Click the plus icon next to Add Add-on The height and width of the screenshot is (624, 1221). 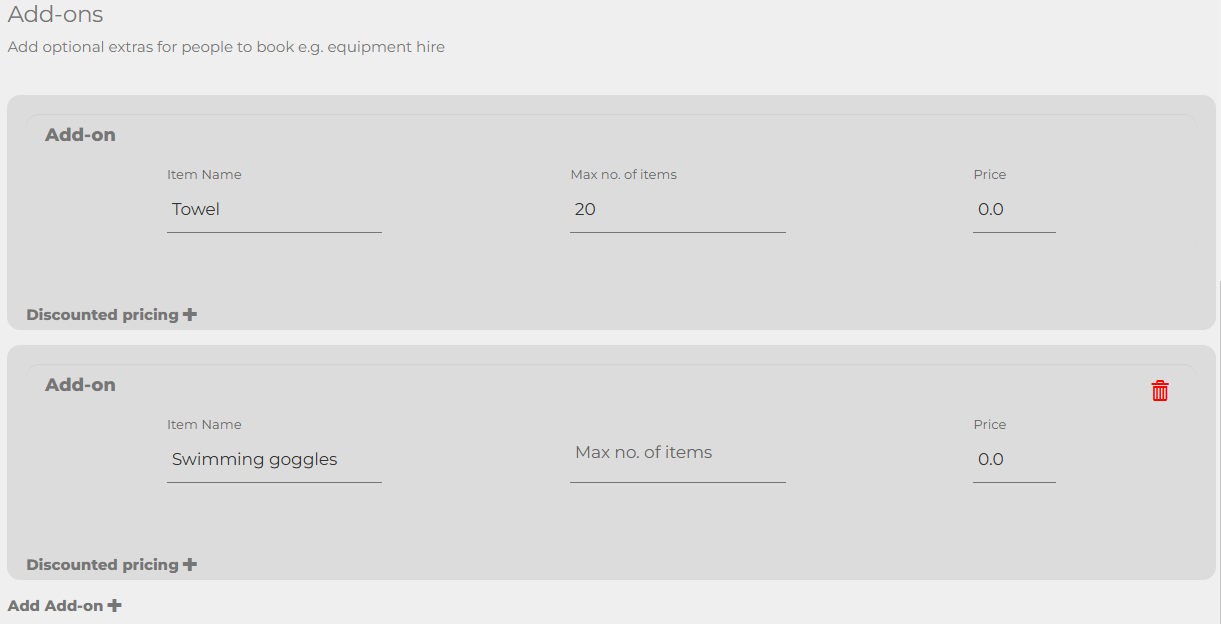[115, 605]
